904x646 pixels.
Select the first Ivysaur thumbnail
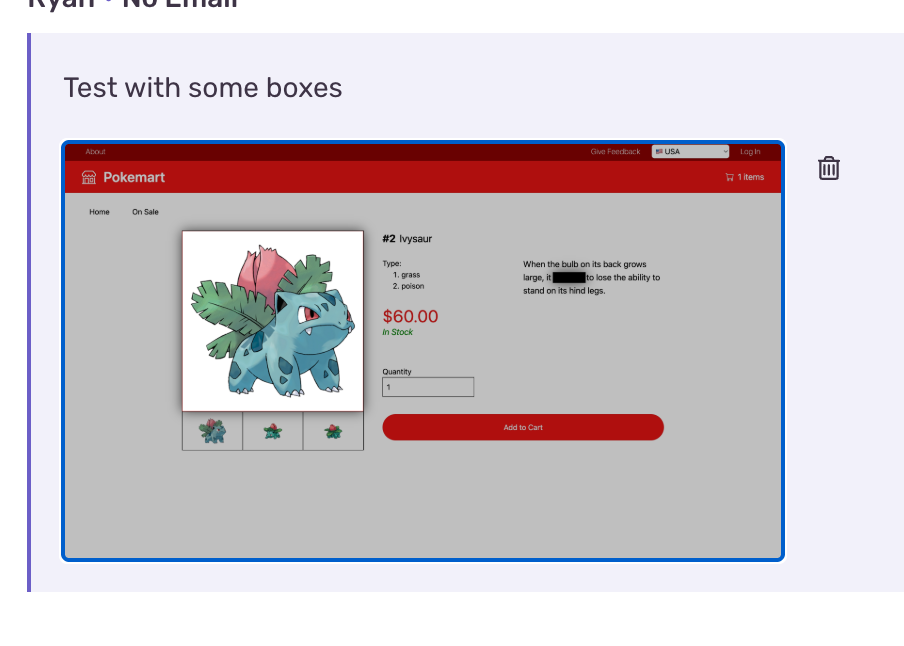pos(212,431)
